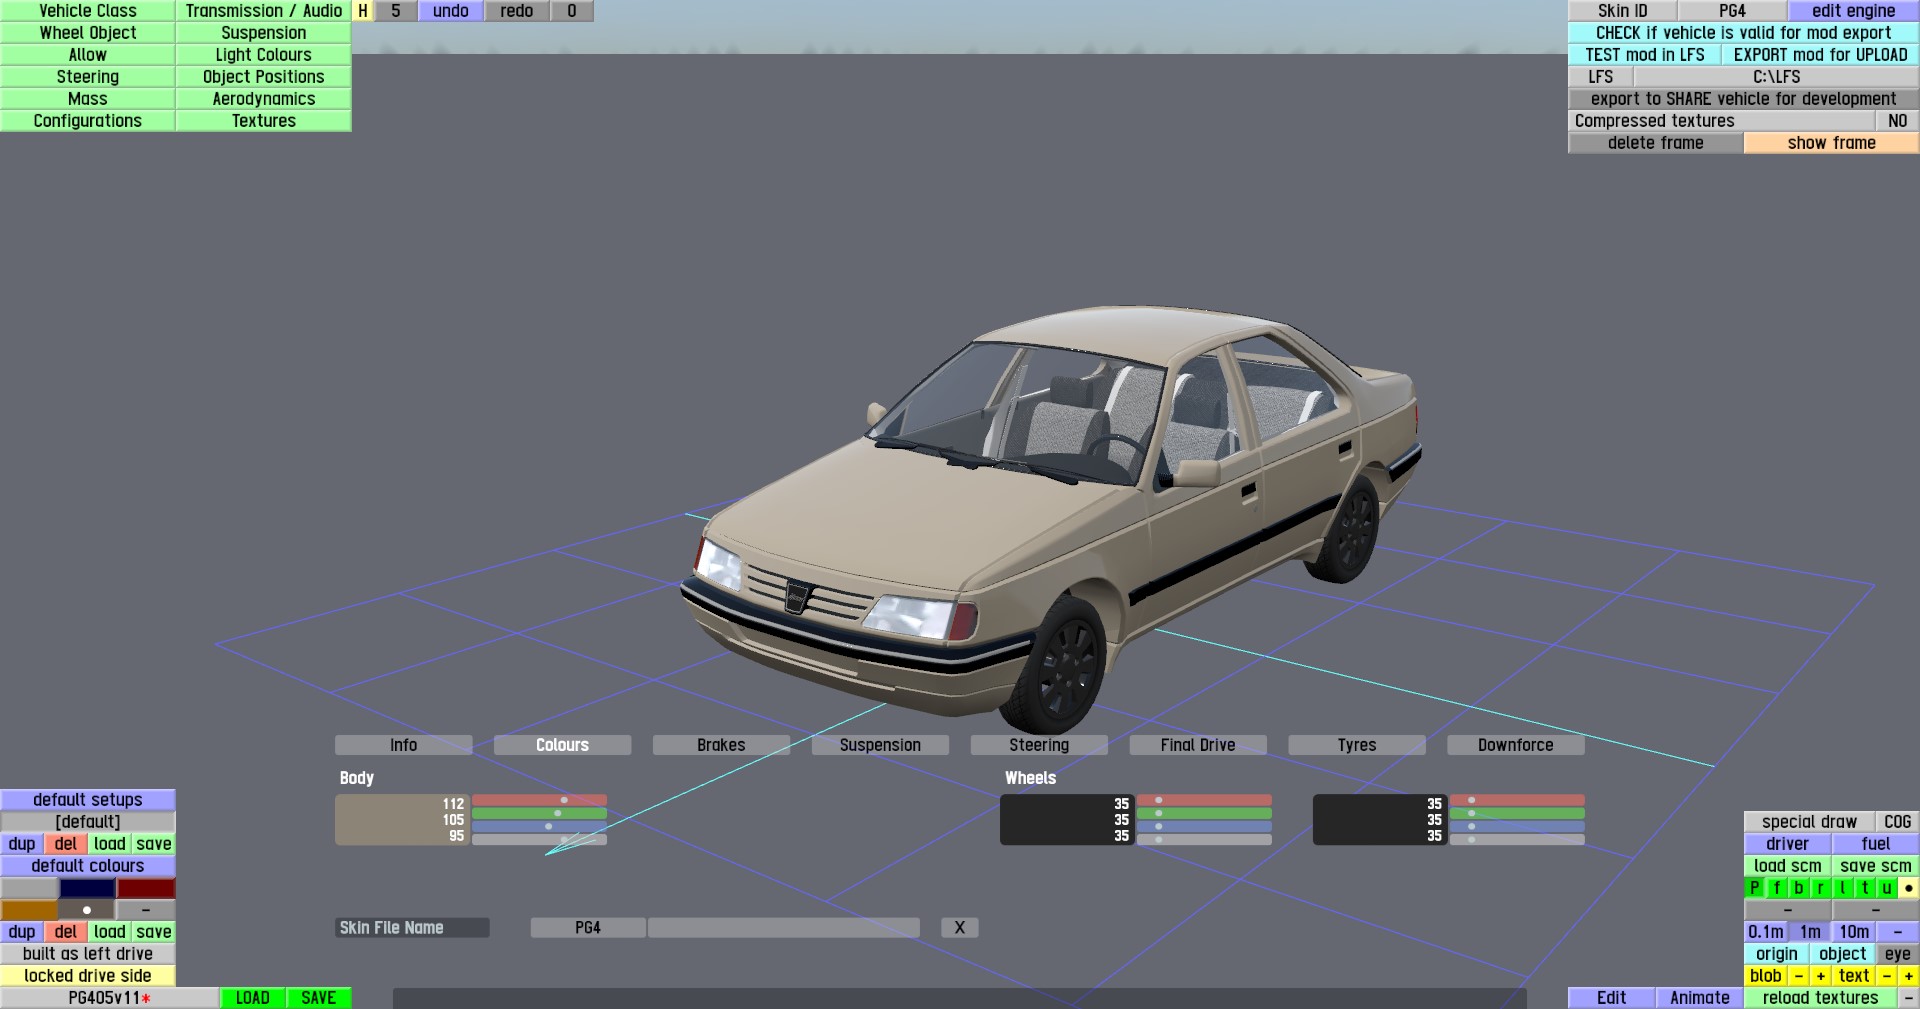Click the origin button

pos(1776,954)
